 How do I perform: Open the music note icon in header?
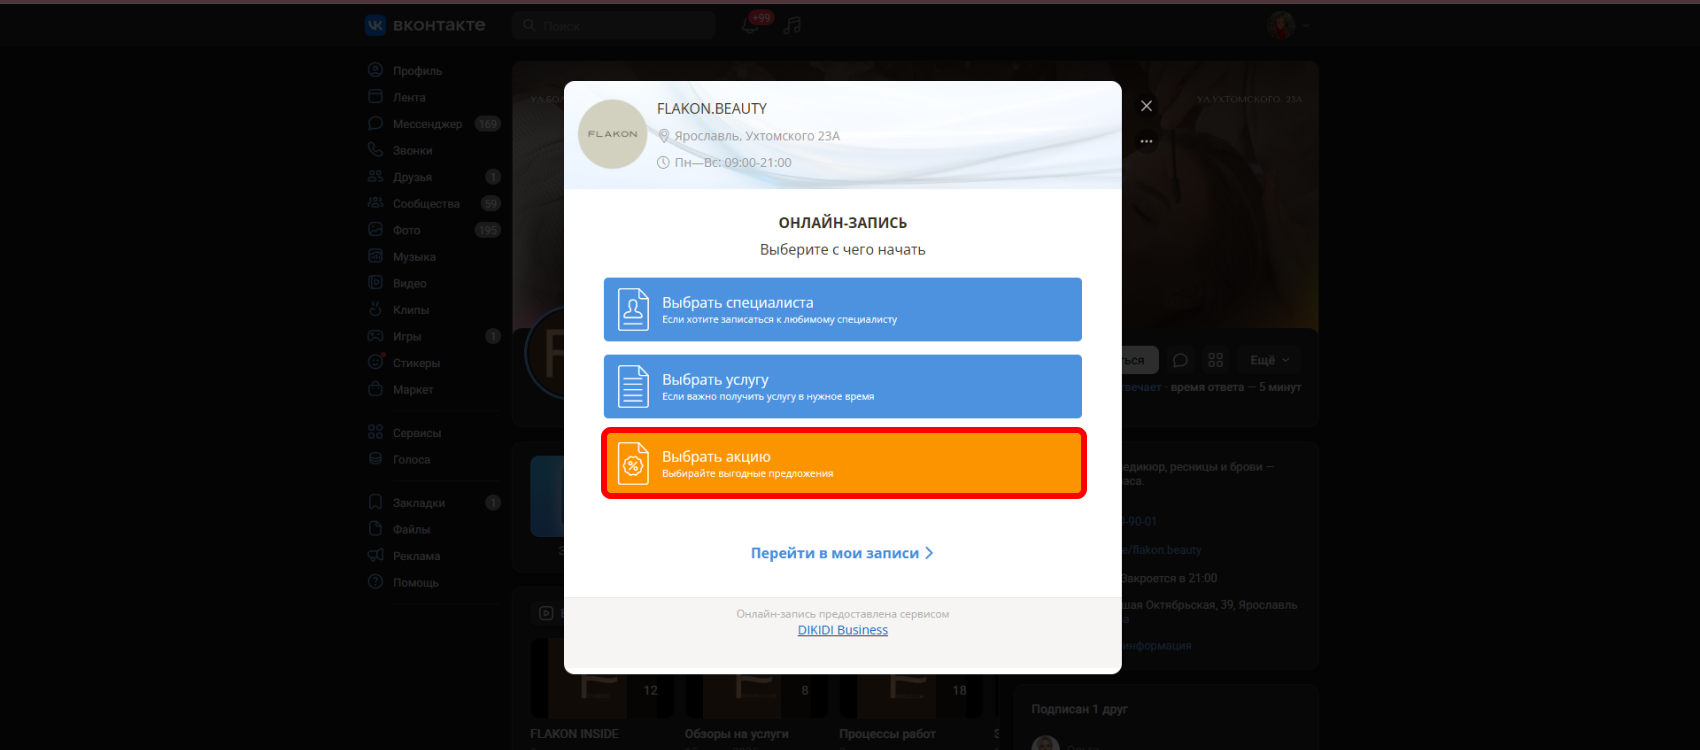(792, 25)
